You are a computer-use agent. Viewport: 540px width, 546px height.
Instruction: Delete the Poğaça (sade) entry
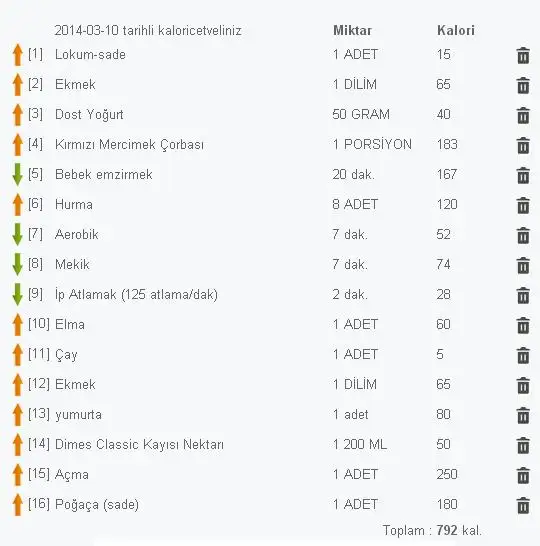click(523, 506)
